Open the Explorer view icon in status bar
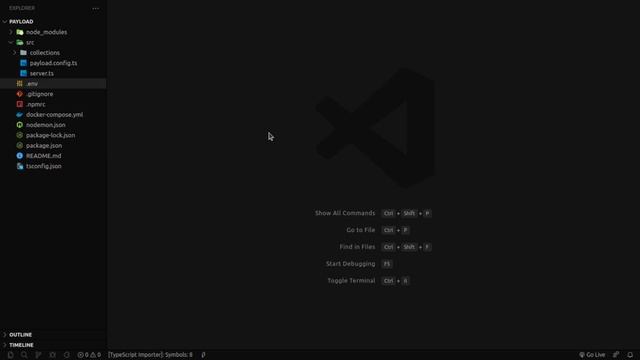 click(11, 355)
